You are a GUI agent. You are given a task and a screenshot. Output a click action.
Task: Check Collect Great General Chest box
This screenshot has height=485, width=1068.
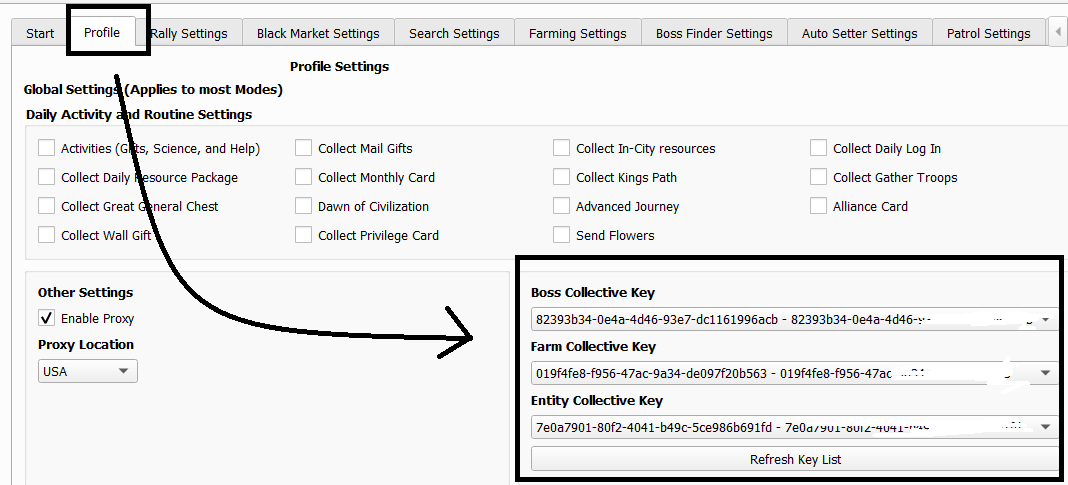click(46, 206)
